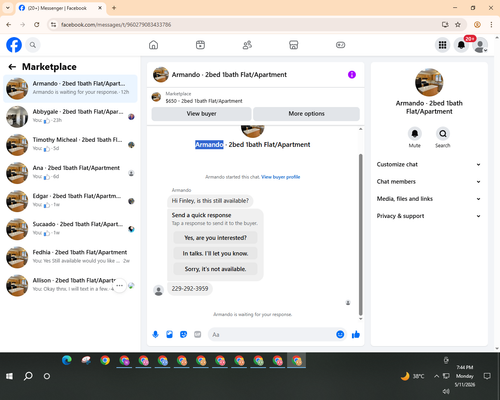Click the 'Hi Finley, is this still available?' message
This screenshot has height=400, width=500.
210,201
